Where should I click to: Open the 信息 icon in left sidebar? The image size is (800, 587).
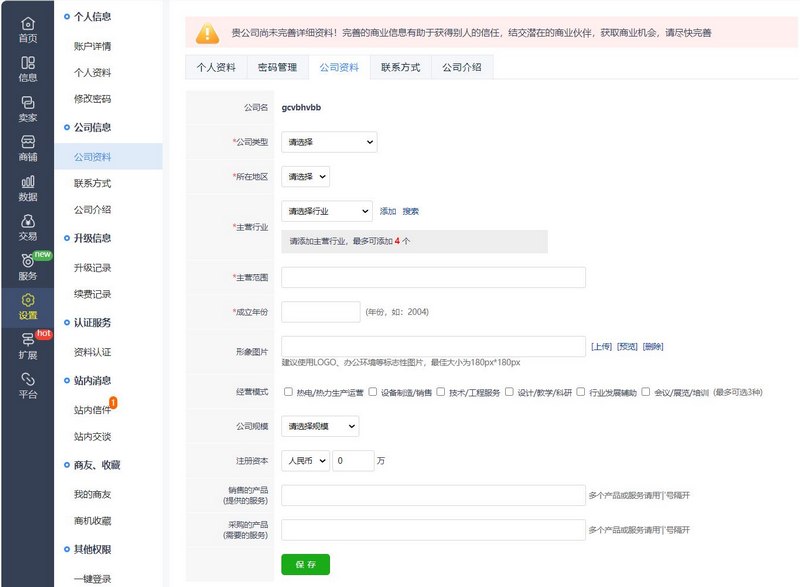(x=27, y=63)
